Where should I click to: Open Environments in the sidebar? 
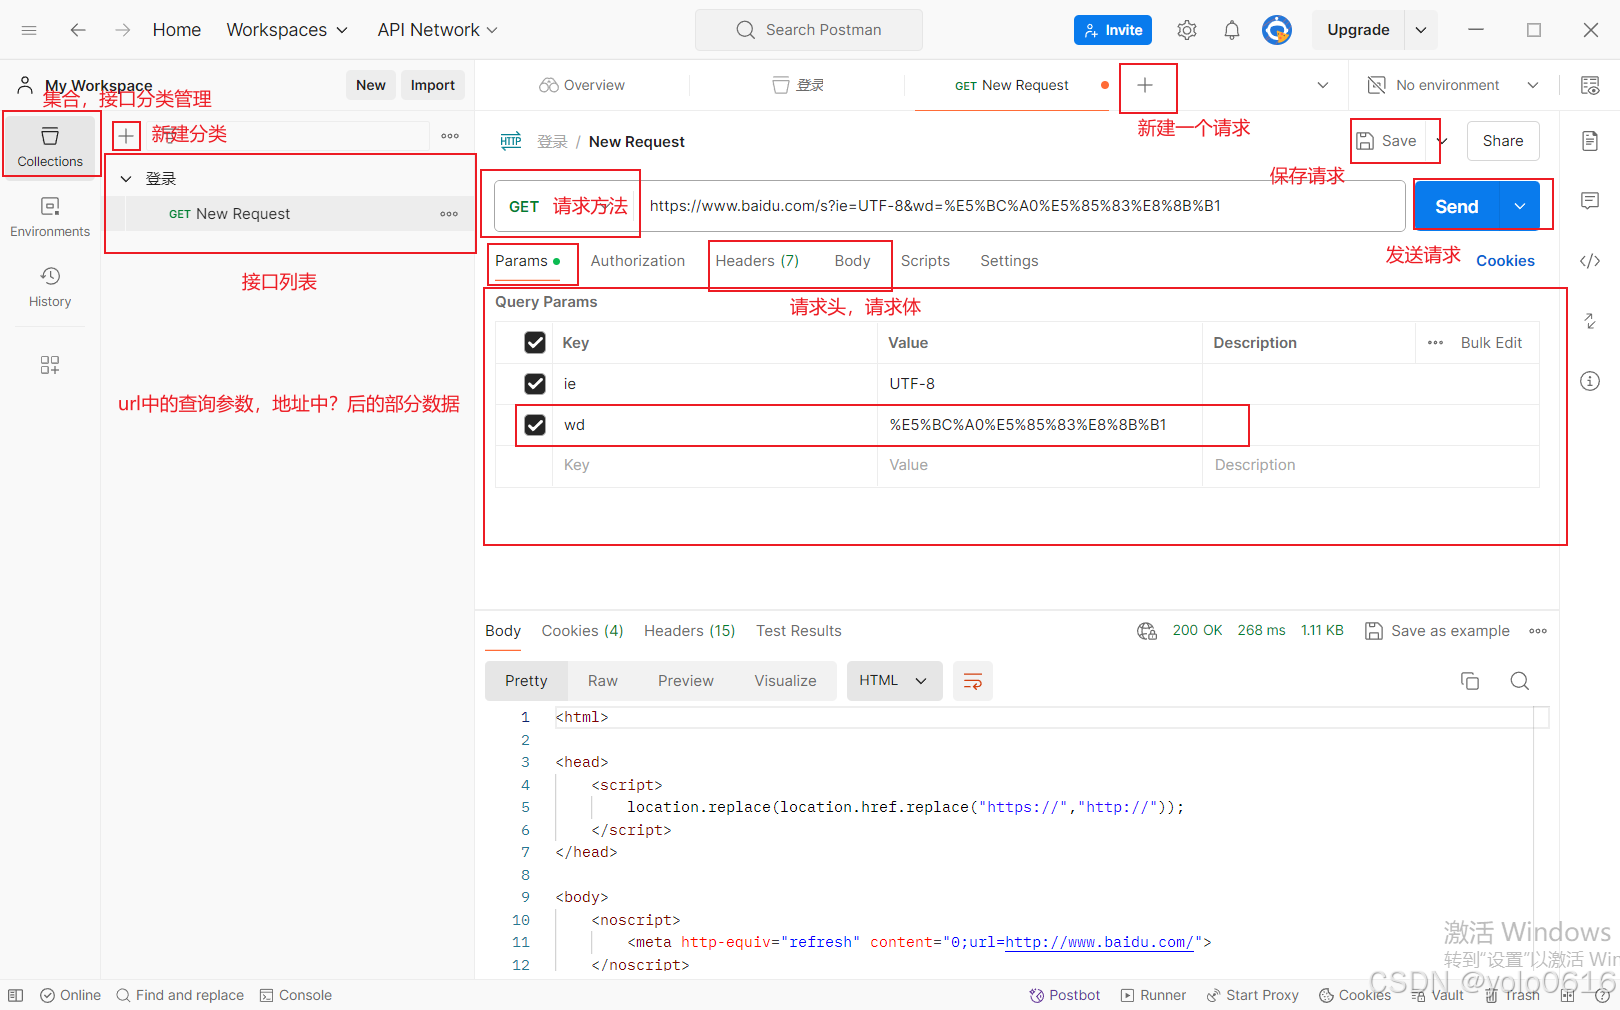[x=50, y=217]
